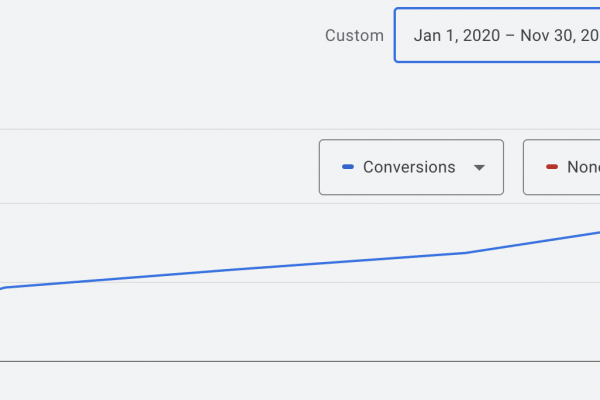
Task: Click the Jan 1, 2020 start date
Action: coord(454,35)
